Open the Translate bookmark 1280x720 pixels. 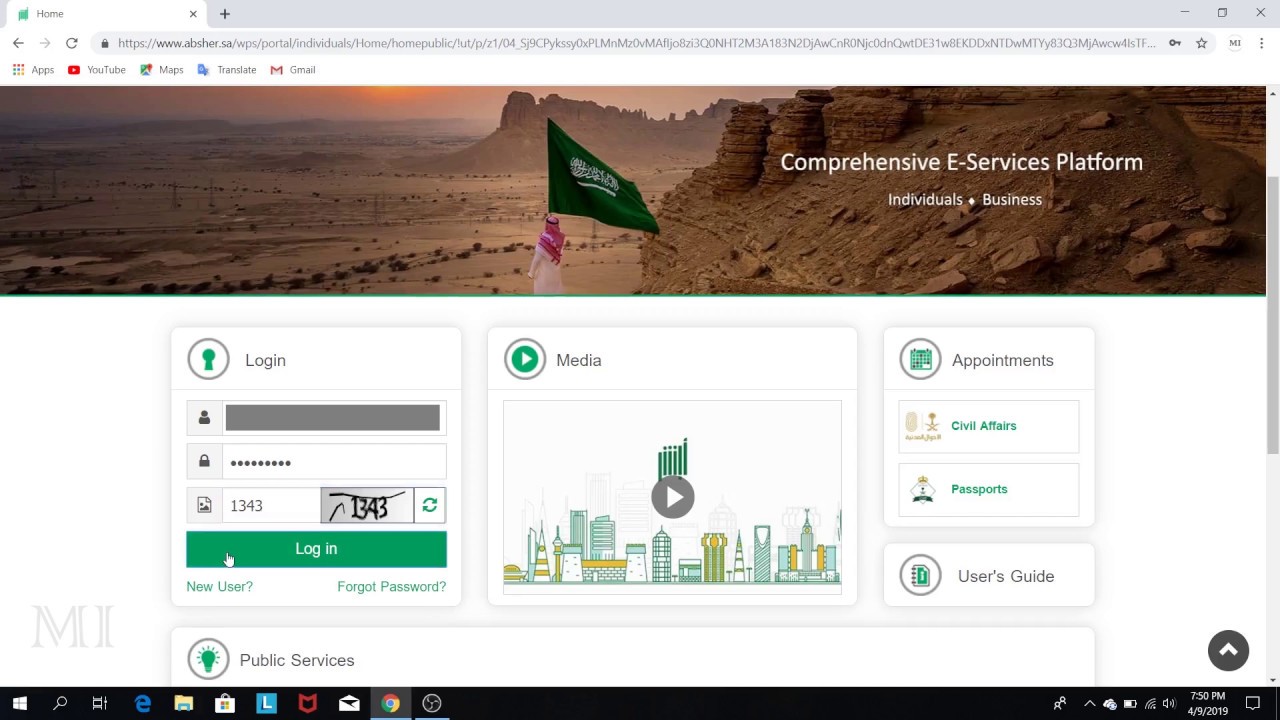(226, 70)
